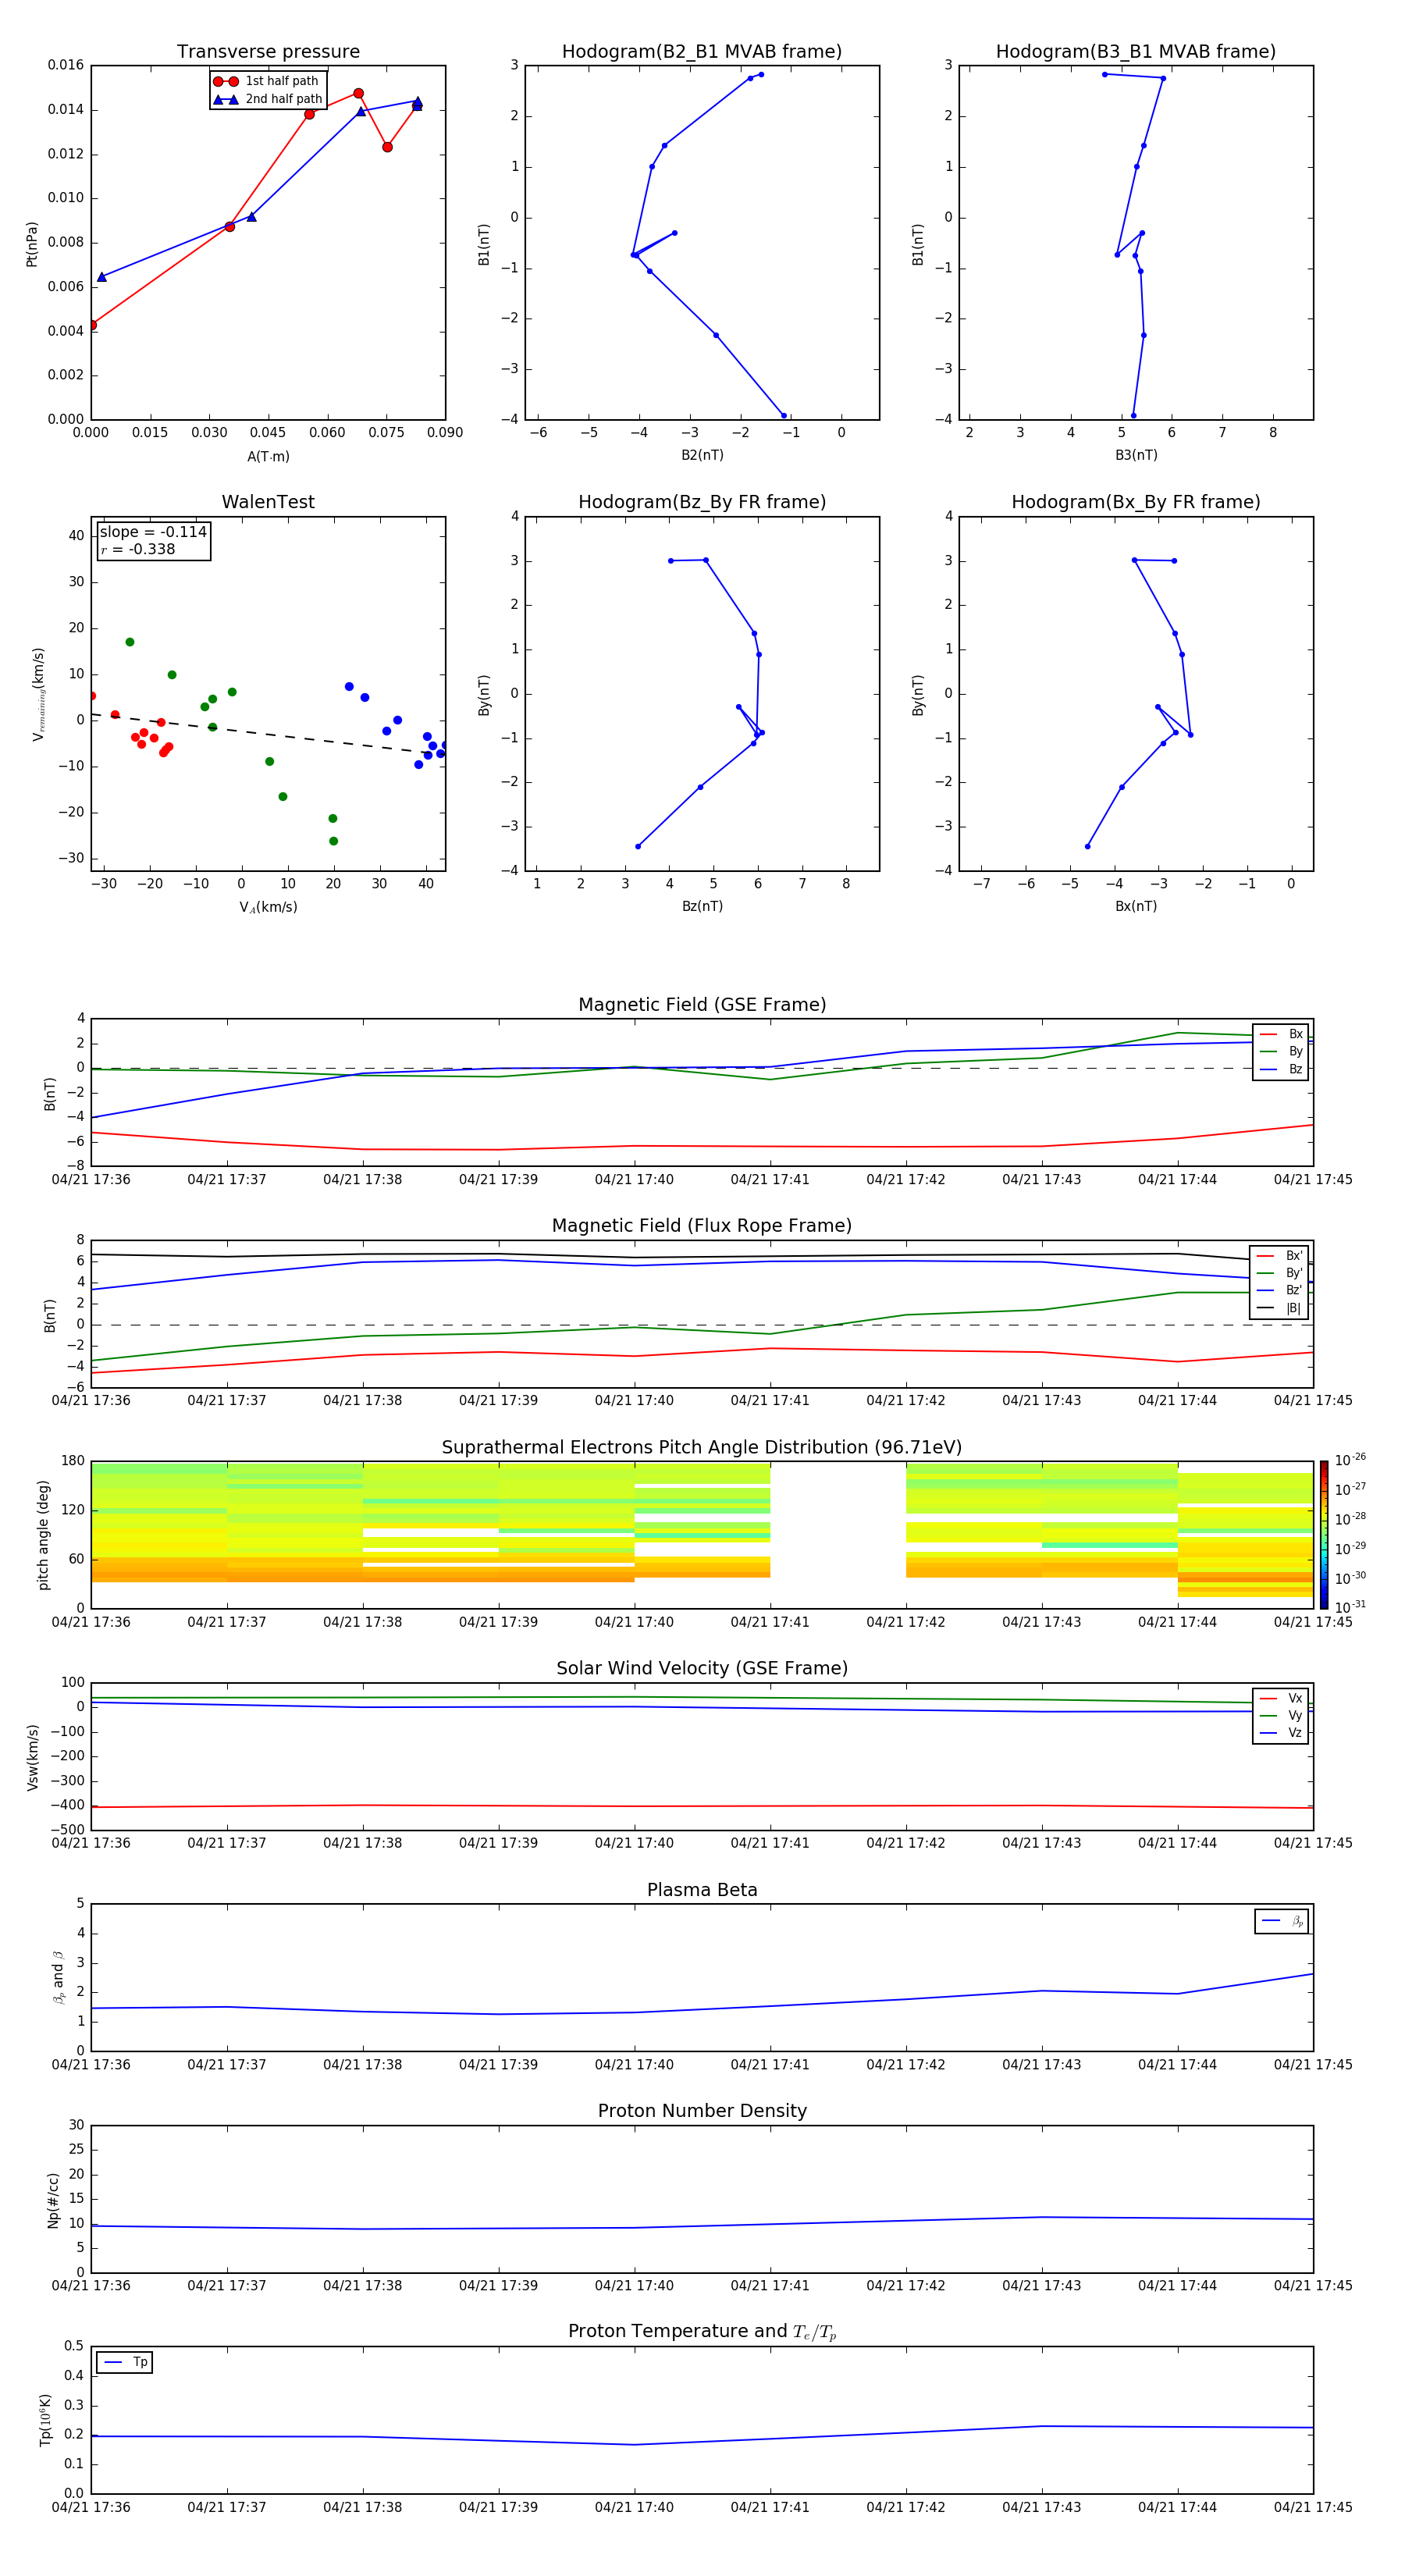Click the "slope = -0.114" annotation text

[x=153, y=532]
